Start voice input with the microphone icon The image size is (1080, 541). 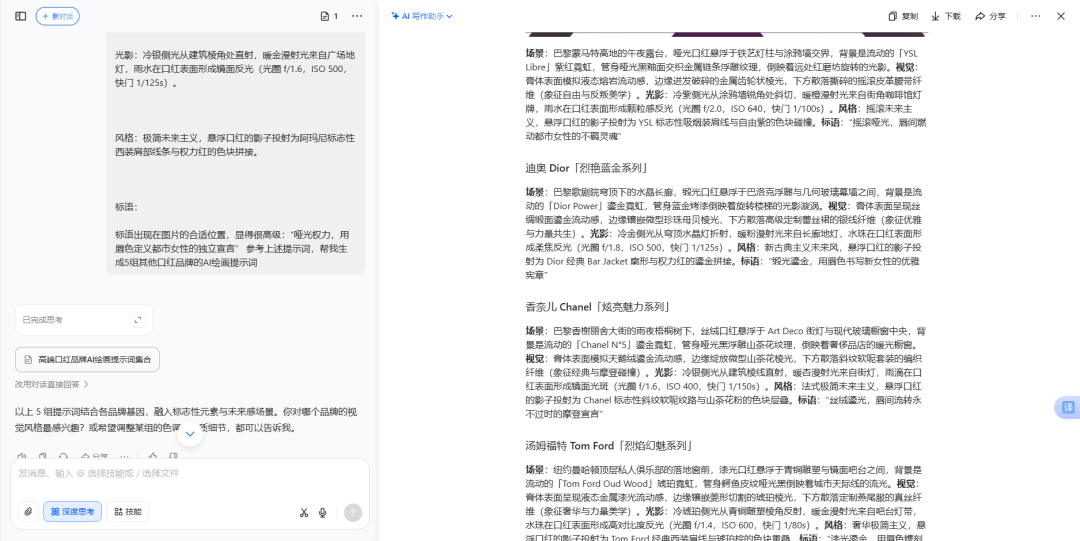(322, 512)
